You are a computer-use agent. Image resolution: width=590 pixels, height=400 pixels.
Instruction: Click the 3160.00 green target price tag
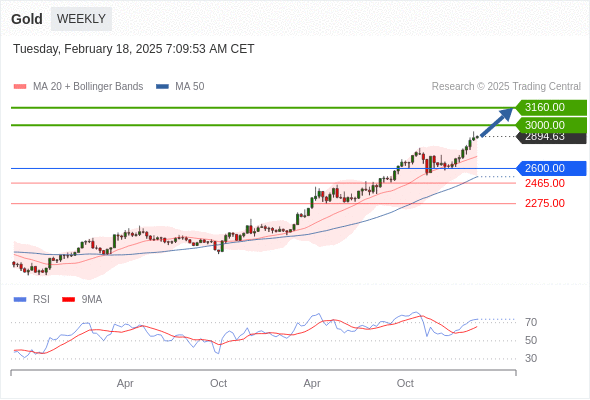(x=551, y=108)
